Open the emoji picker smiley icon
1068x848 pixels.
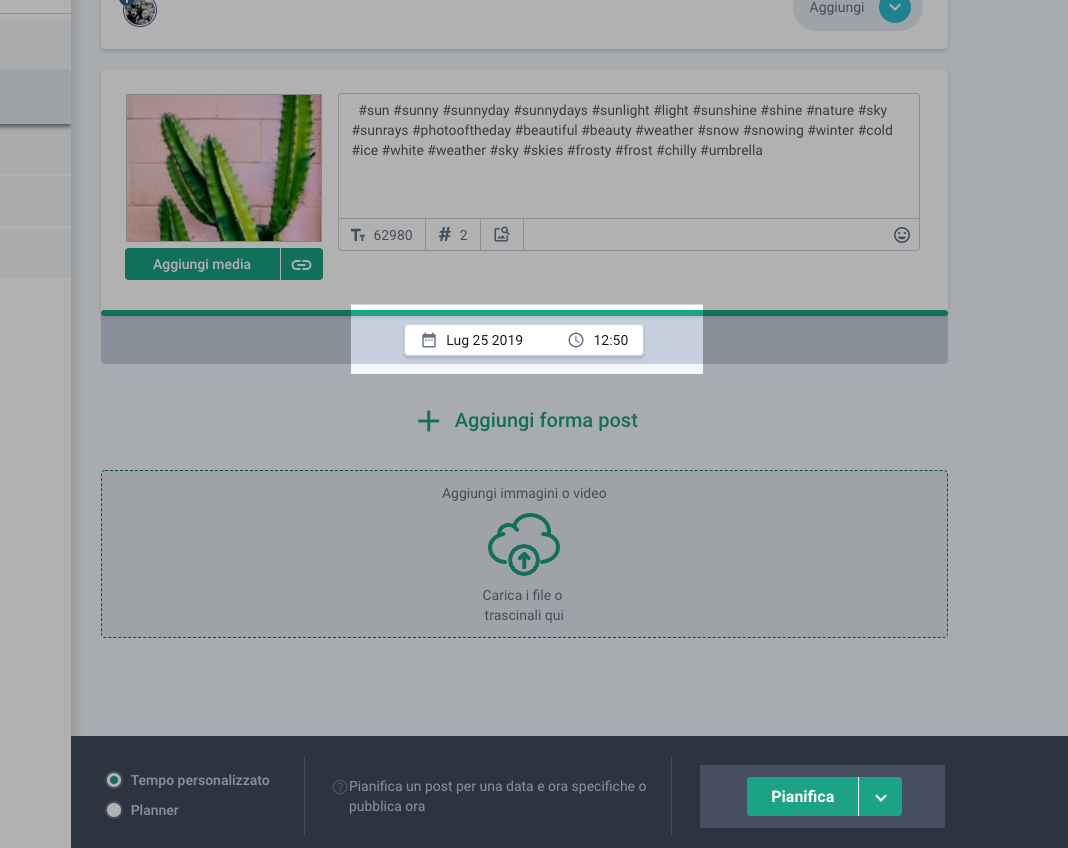(901, 235)
